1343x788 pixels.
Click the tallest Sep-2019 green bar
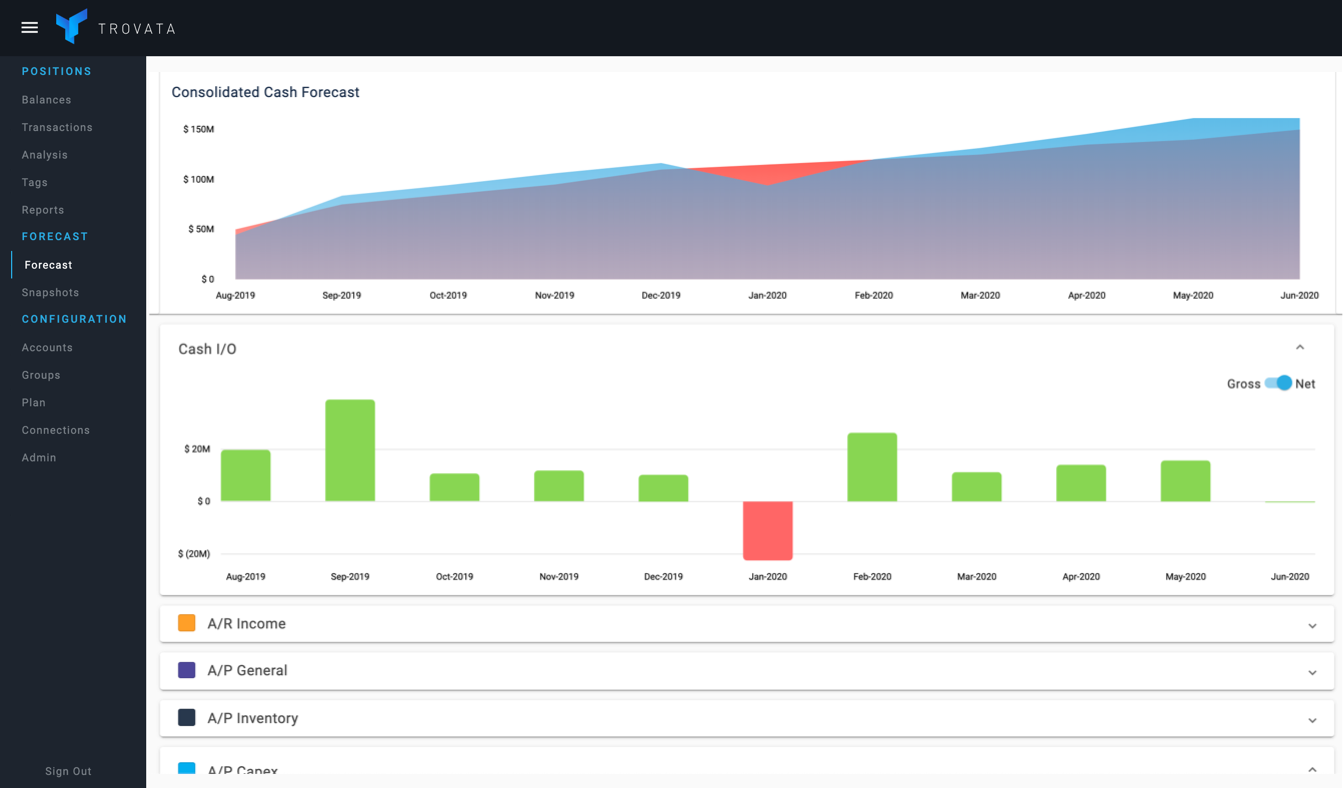pyautogui.click(x=350, y=450)
